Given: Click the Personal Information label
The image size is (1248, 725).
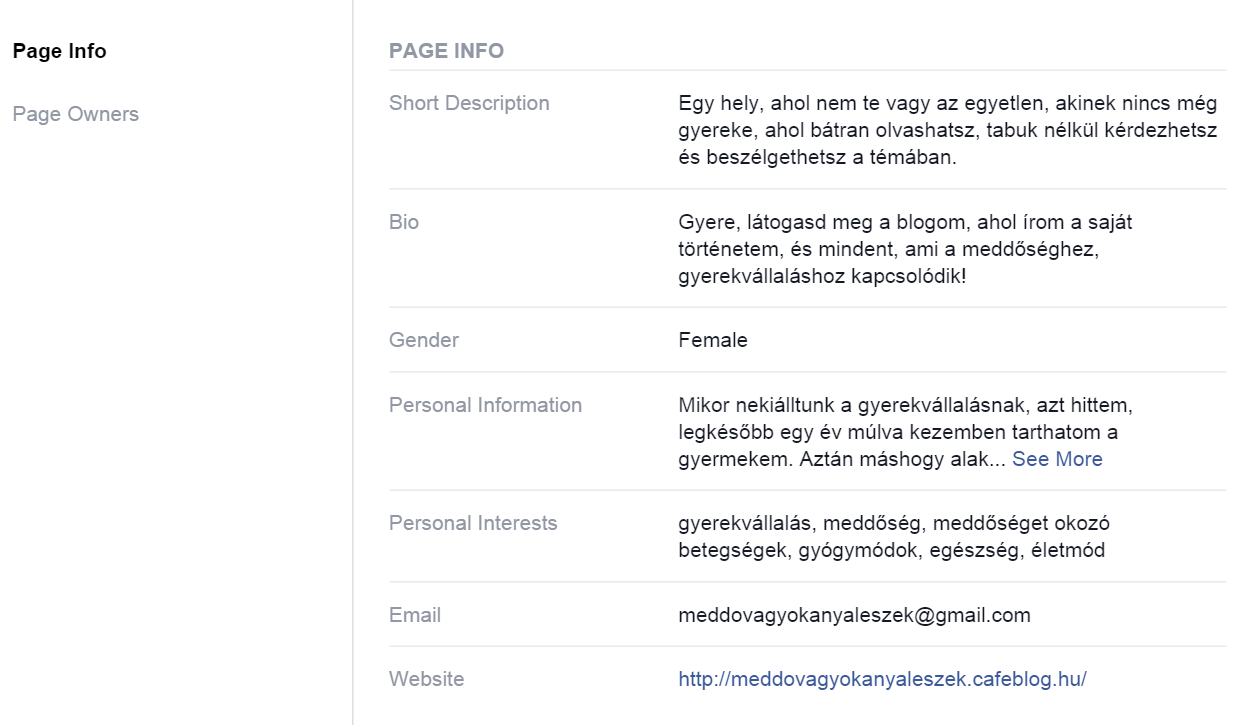Looking at the screenshot, I should coord(485,405).
